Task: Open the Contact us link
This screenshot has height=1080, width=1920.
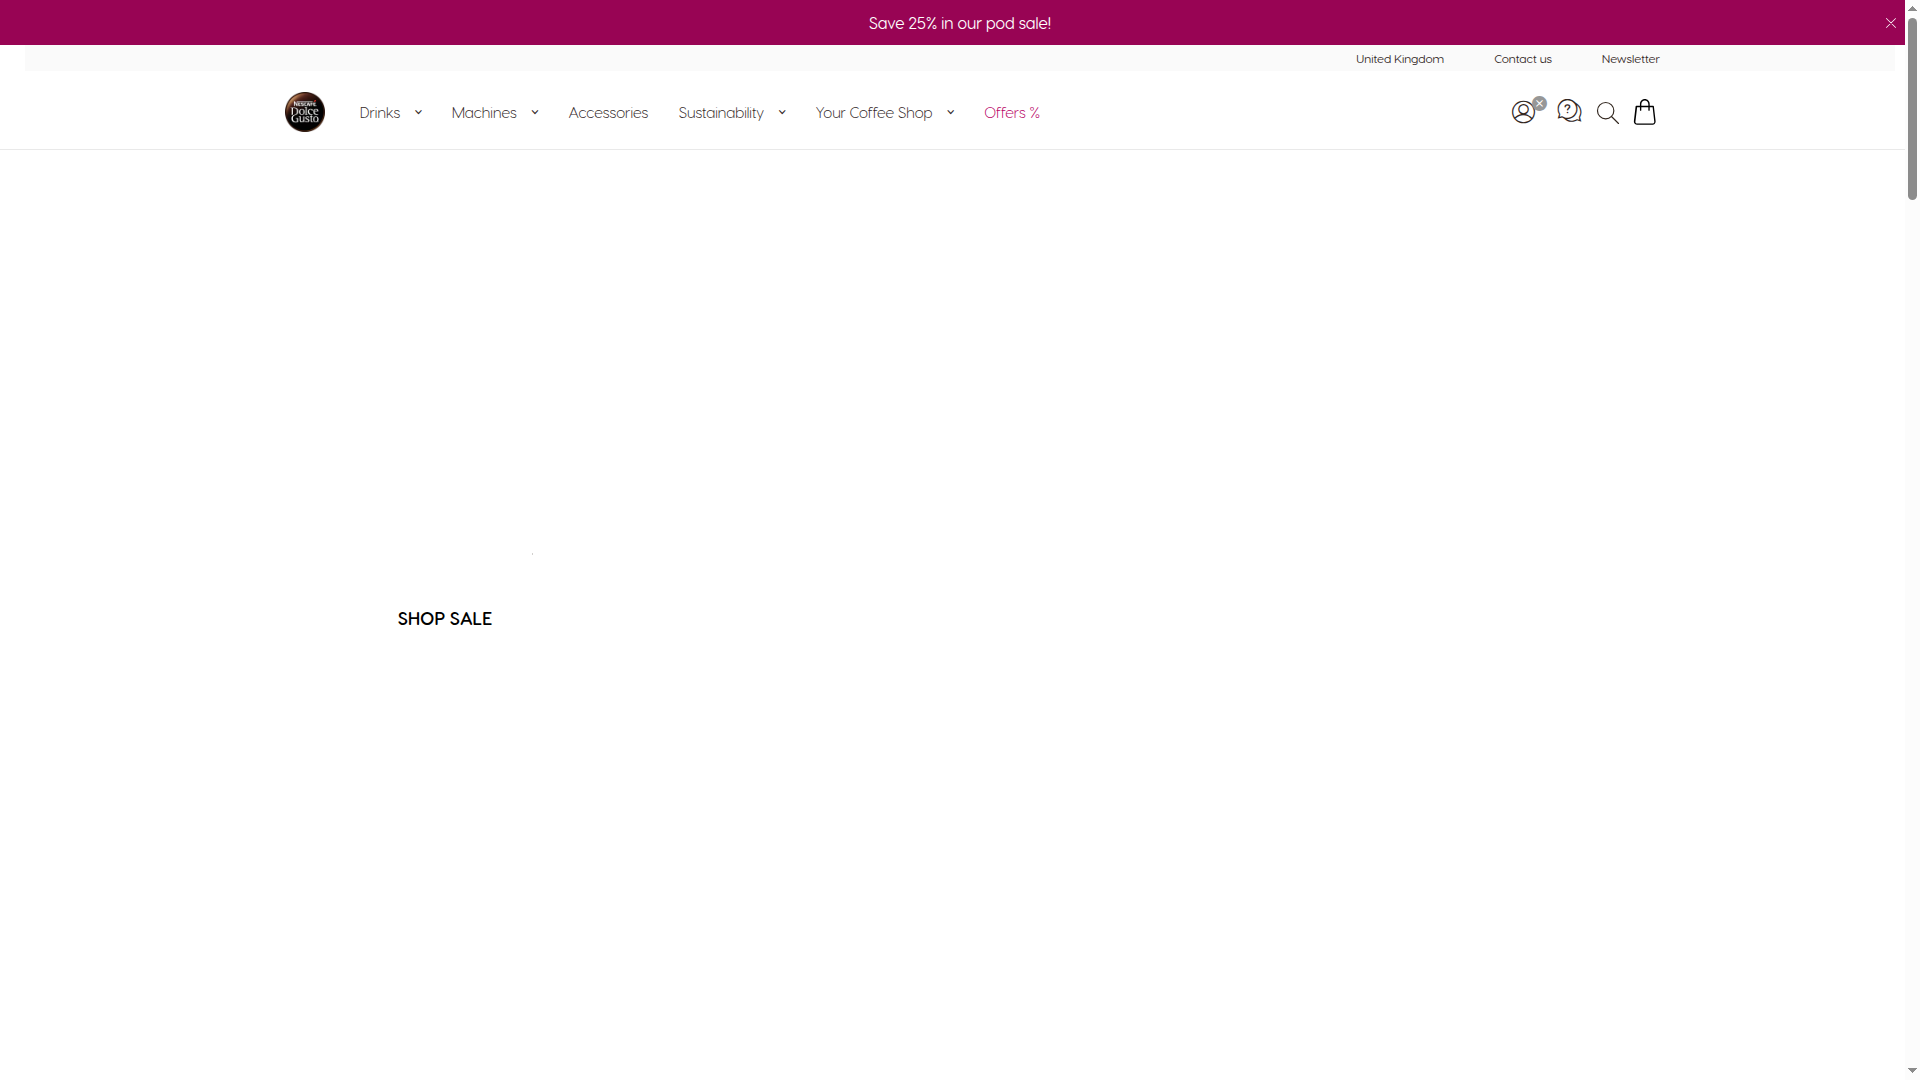Action: (1522, 59)
